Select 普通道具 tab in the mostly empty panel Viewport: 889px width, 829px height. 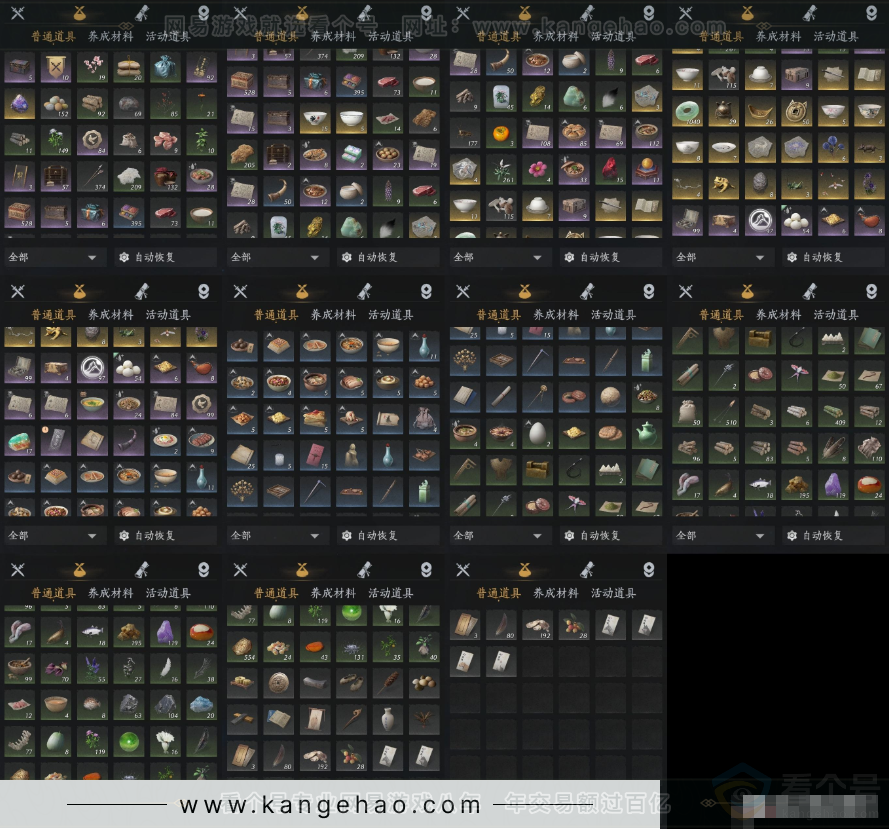tap(498, 593)
